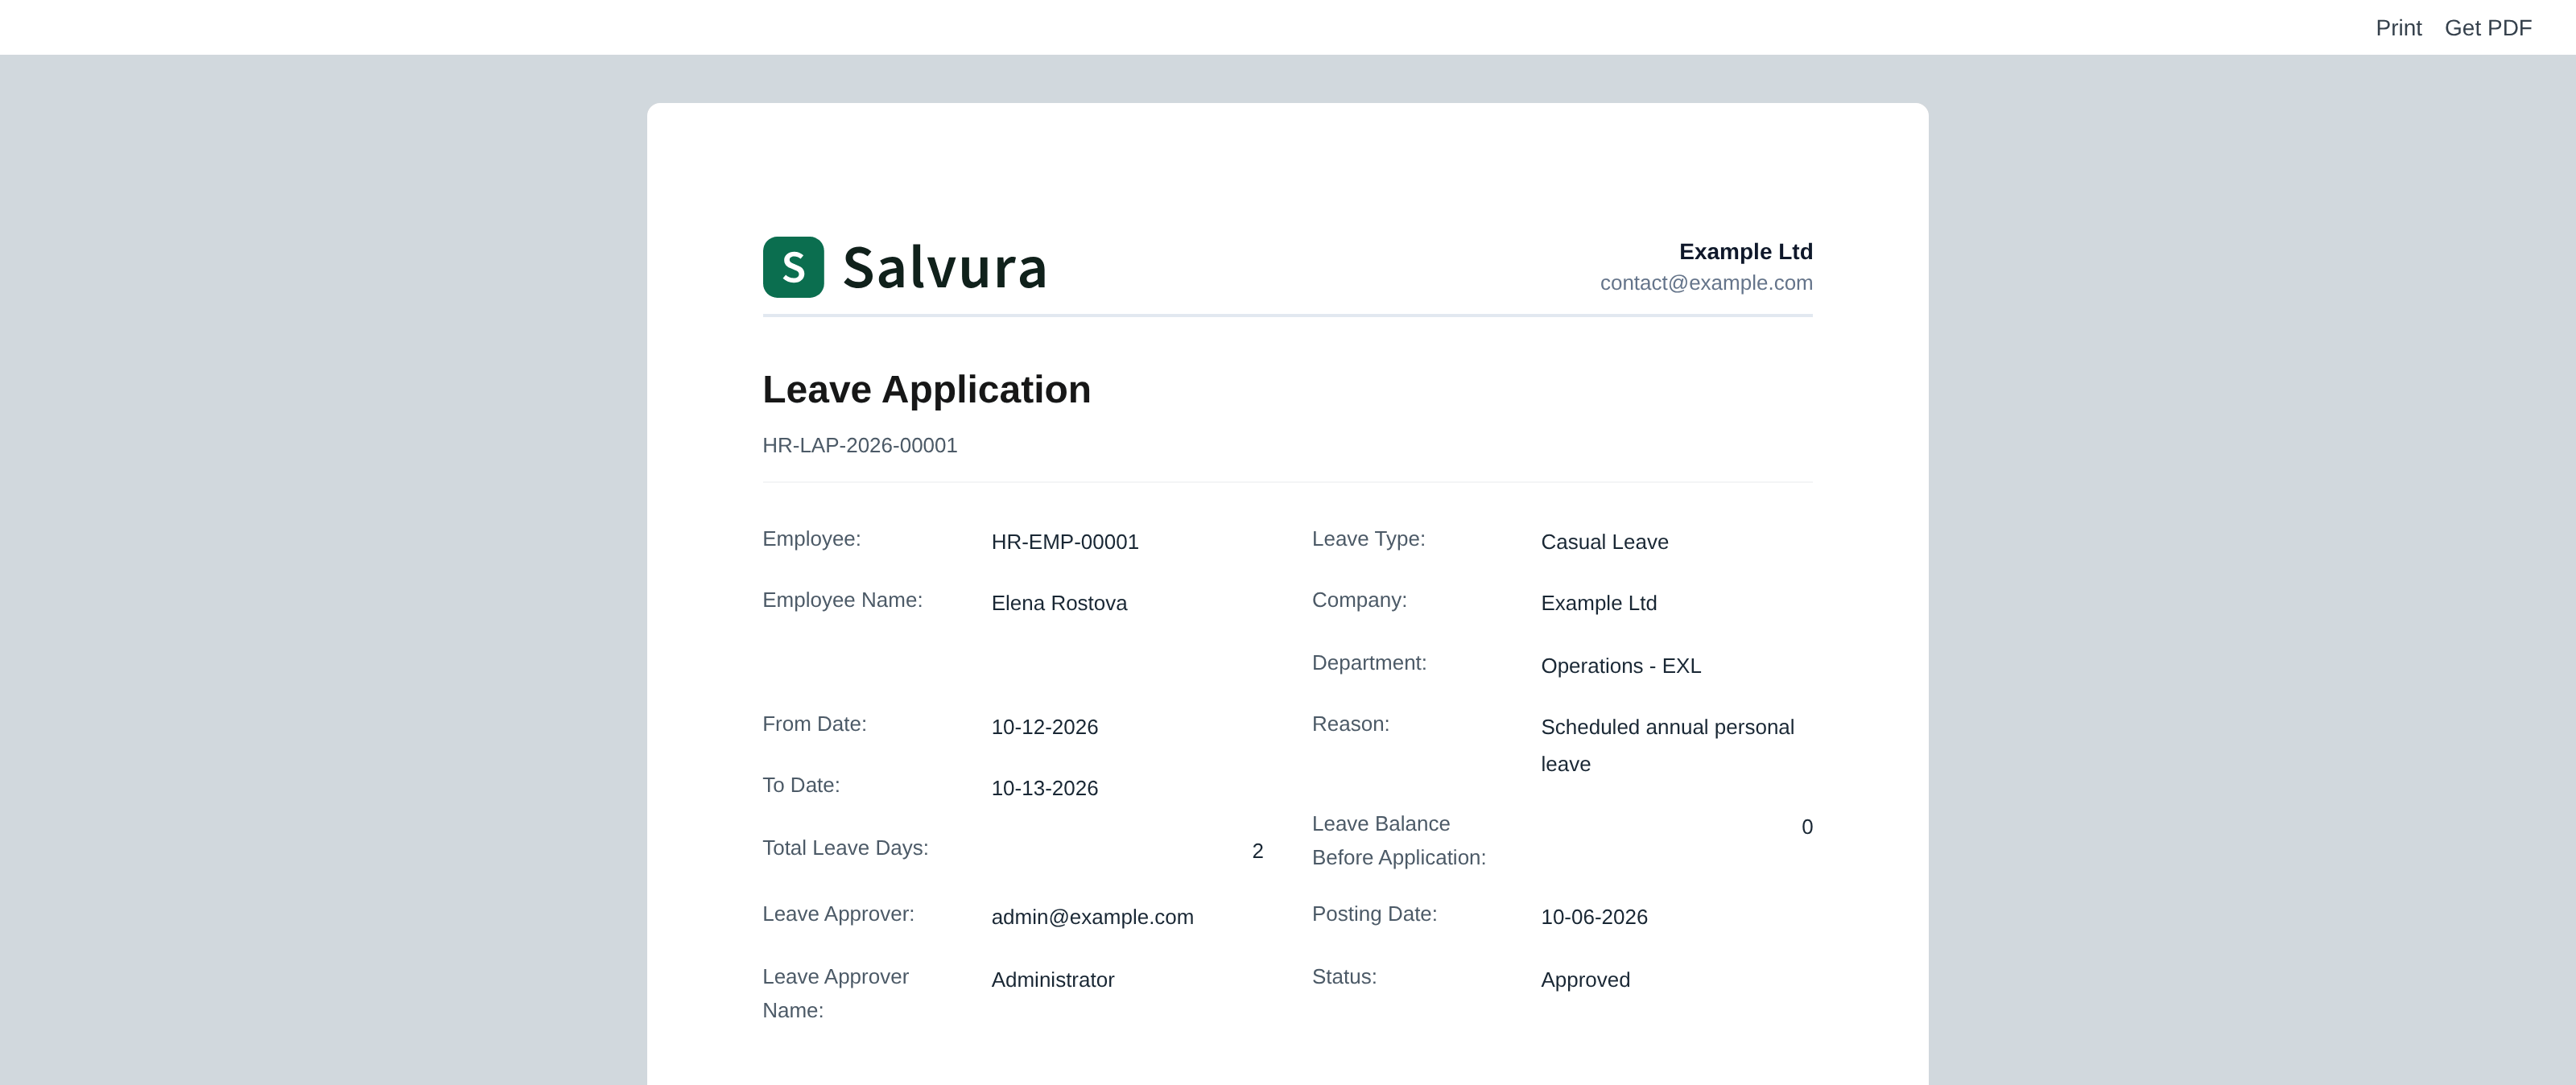The width and height of the screenshot is (2576, 1085).
Task: Click the To Date: label
Action: tap(801, 785)
